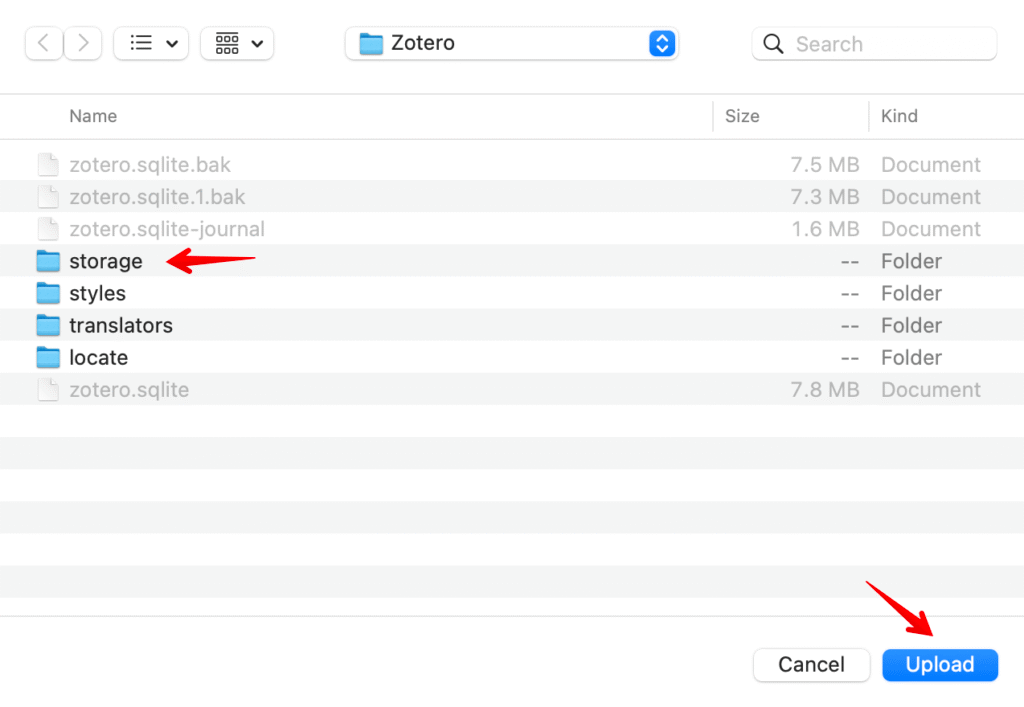Viewport: 1024px width, 707px height.
Task: Click the zotero.sqlite document icon
Action: (47, 389)
